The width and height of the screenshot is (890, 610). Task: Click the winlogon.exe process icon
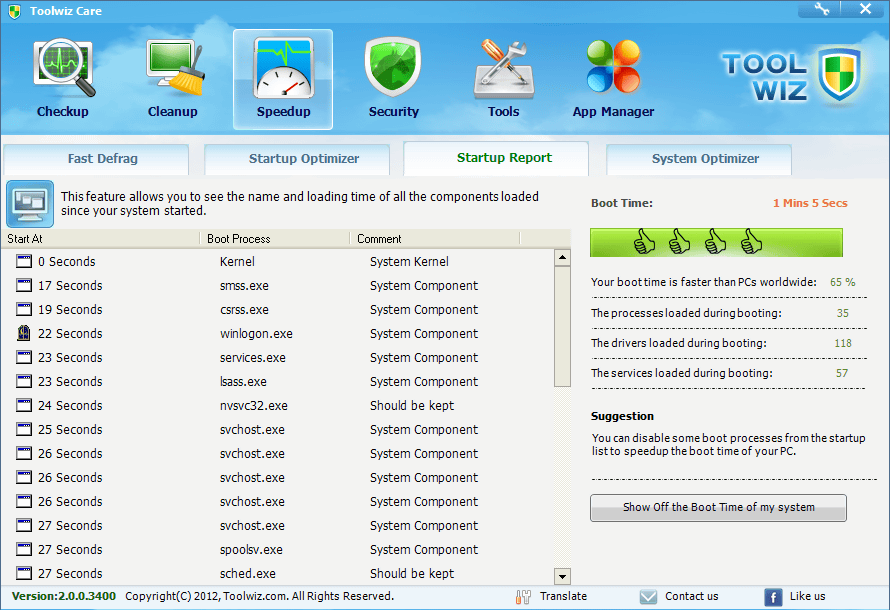[x=24, y=333]
